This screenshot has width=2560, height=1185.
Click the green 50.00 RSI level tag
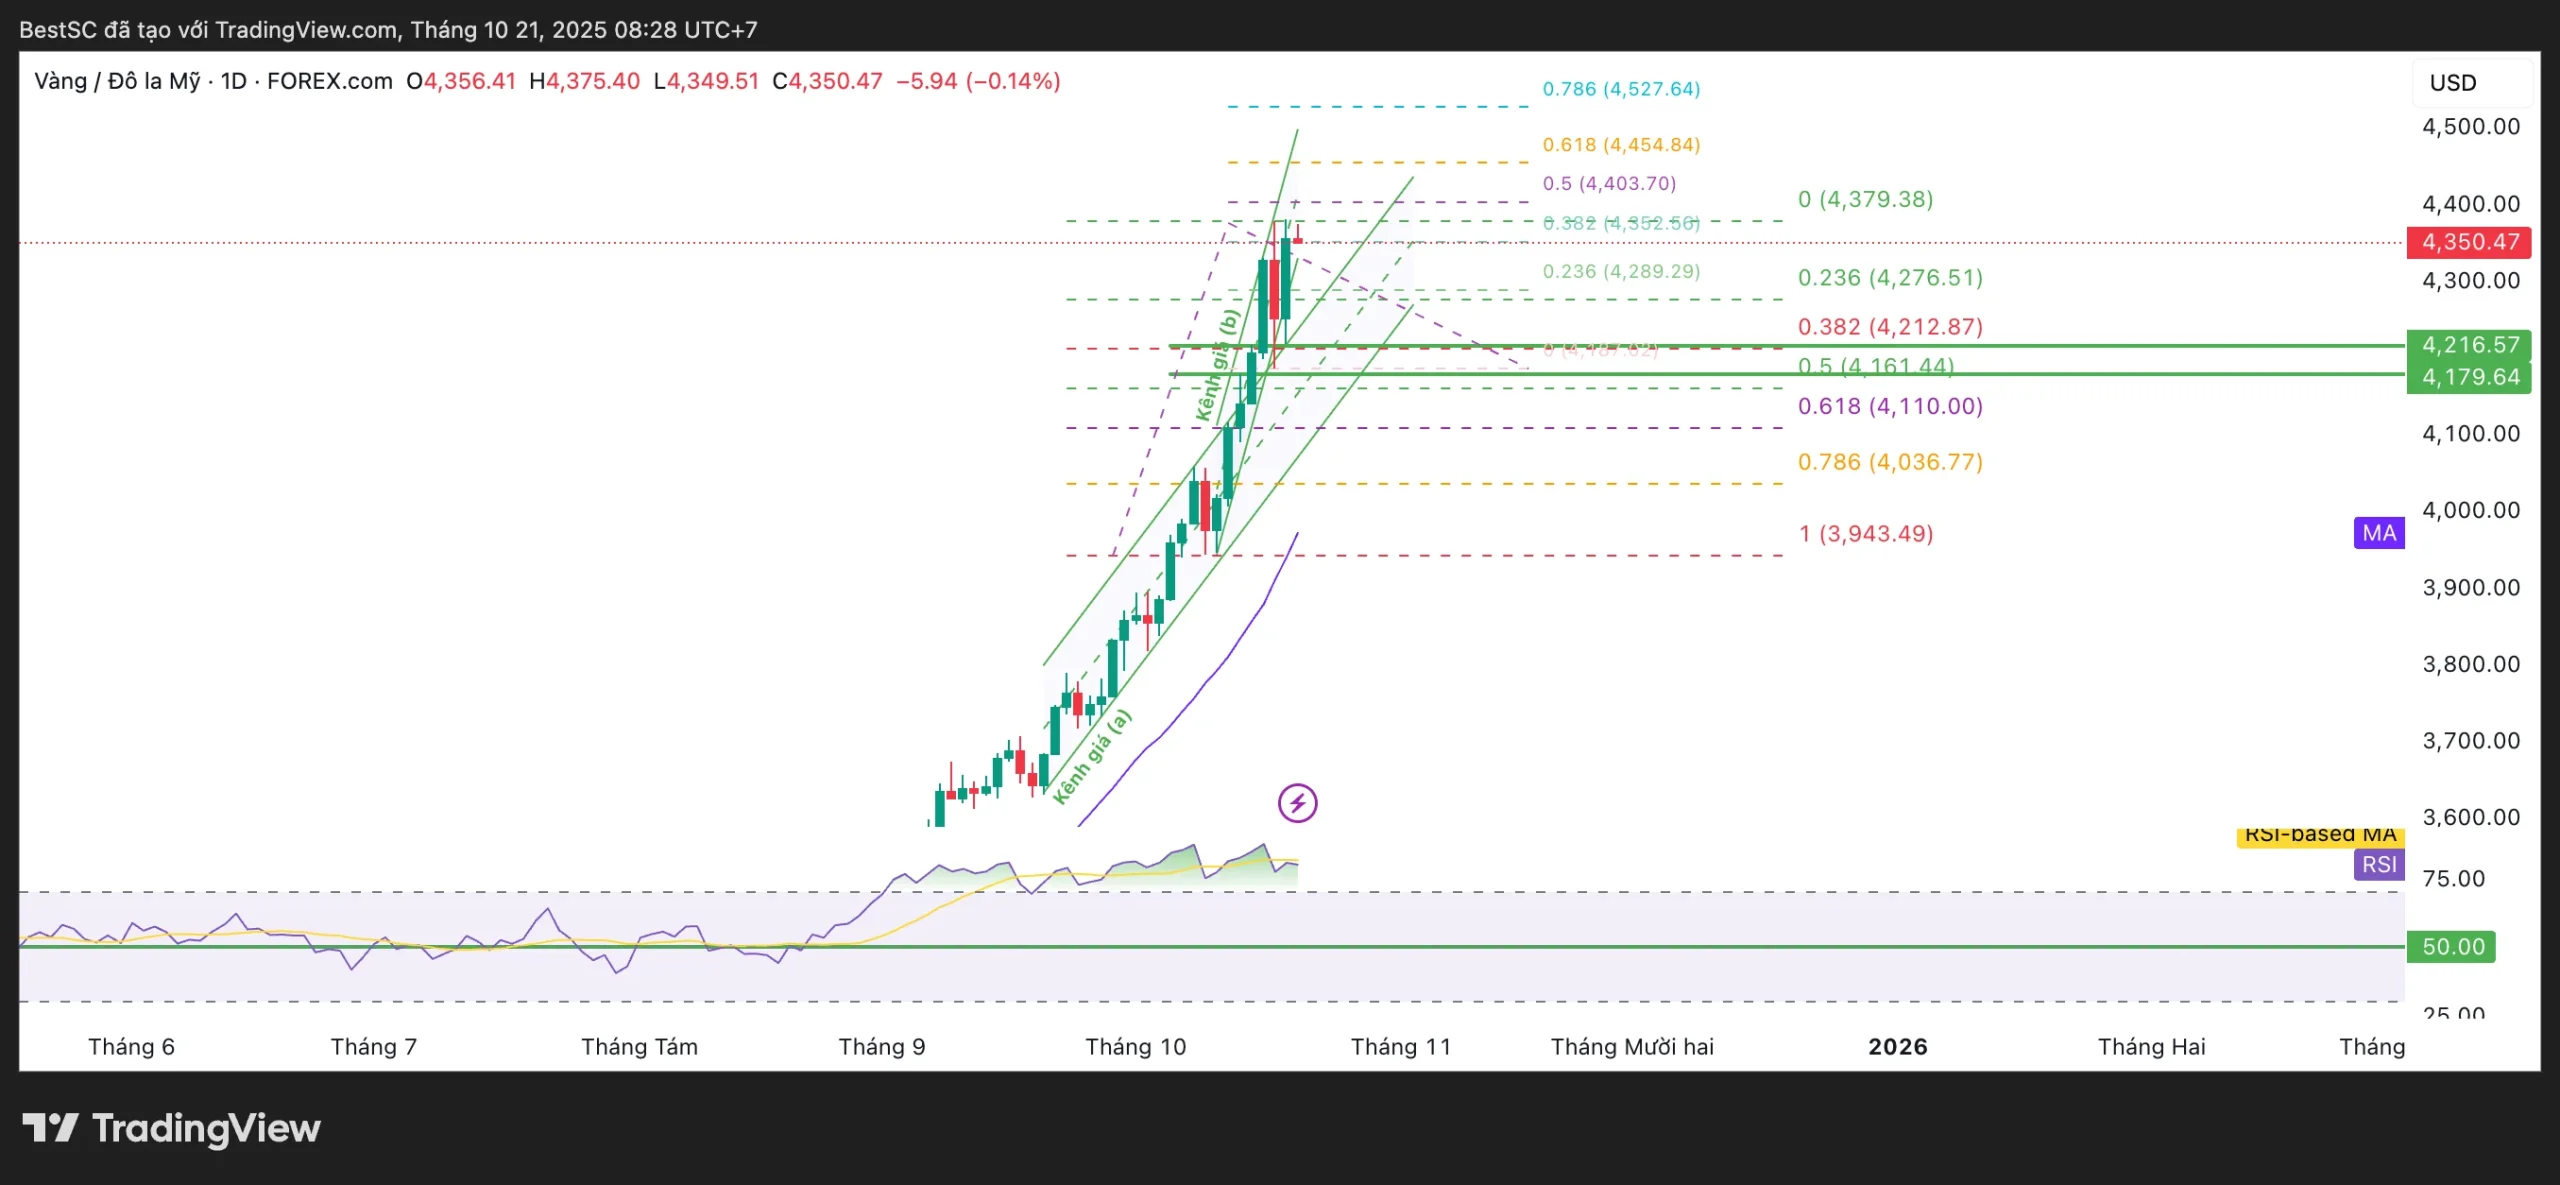click(2452, 946)
